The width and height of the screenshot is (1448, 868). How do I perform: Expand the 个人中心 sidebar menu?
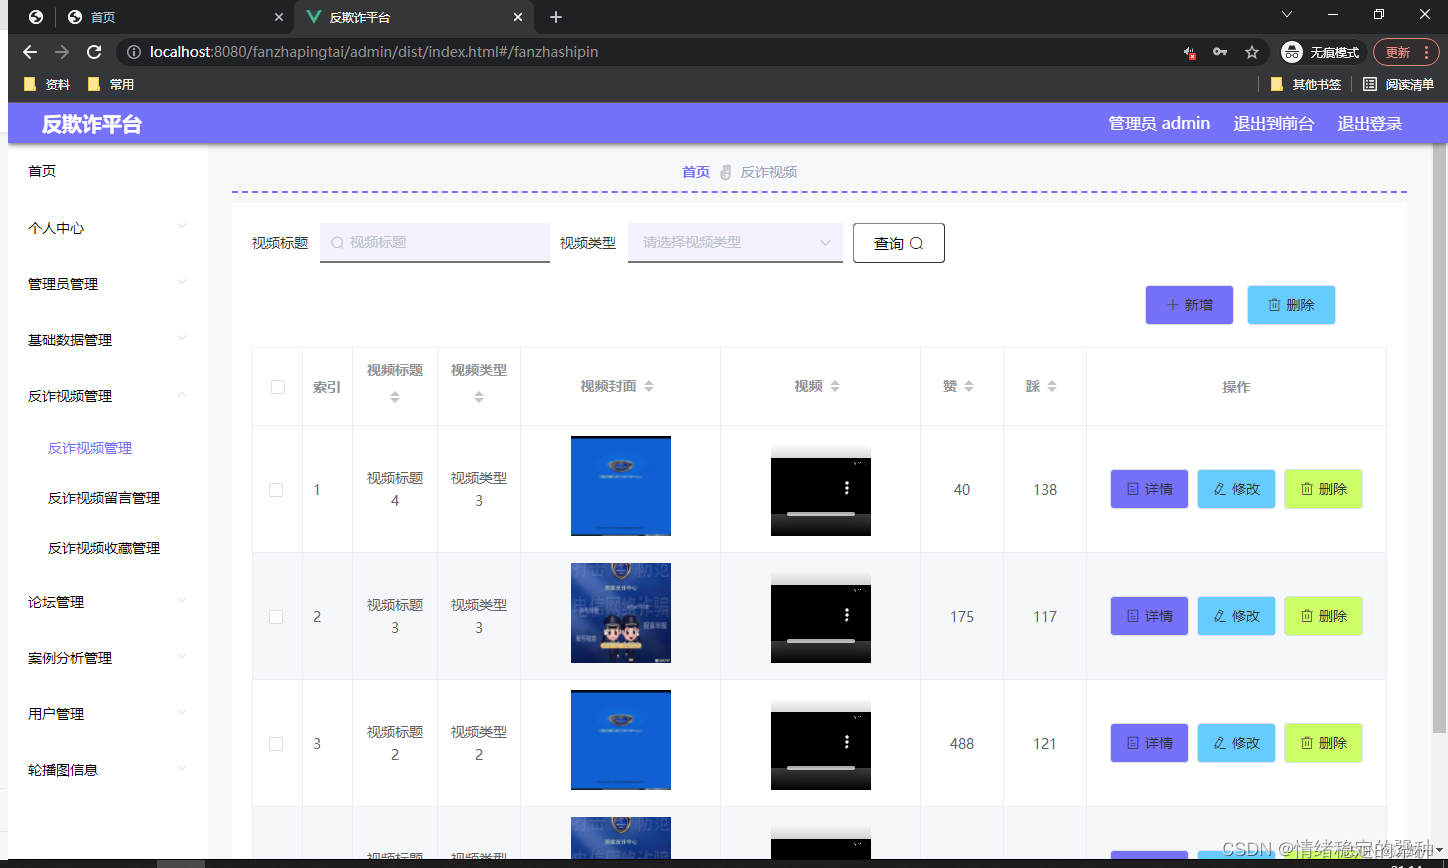click(108, 228)
